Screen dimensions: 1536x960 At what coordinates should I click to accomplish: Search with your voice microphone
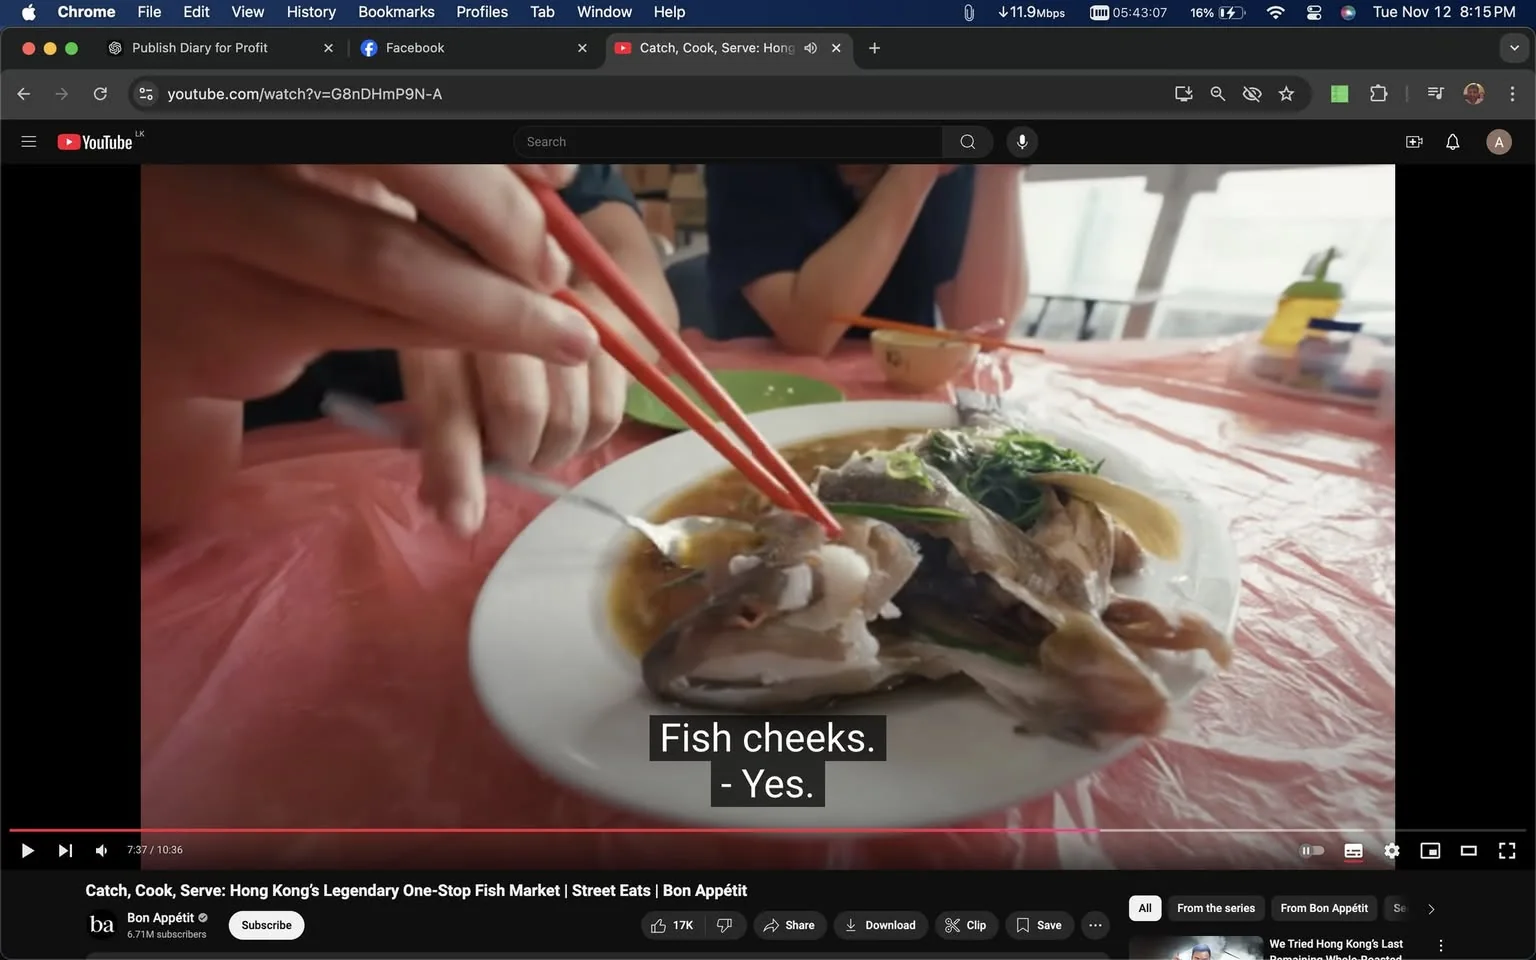1022,142
